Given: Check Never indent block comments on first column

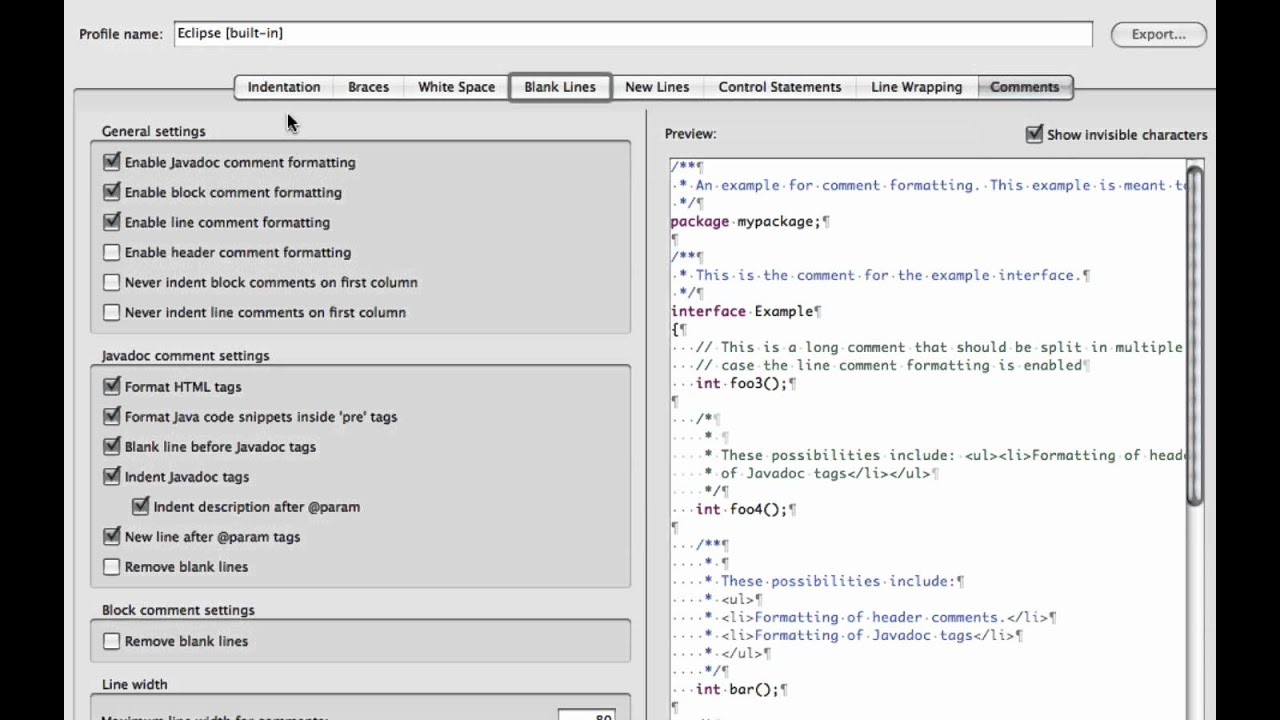Looking at the screenshot, I should [111, 282].
